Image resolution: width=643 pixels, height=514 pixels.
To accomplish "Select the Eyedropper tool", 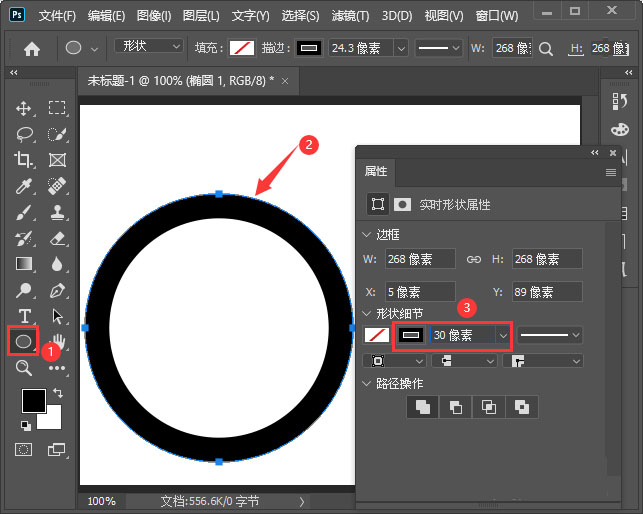I will (x=23, y=186).
